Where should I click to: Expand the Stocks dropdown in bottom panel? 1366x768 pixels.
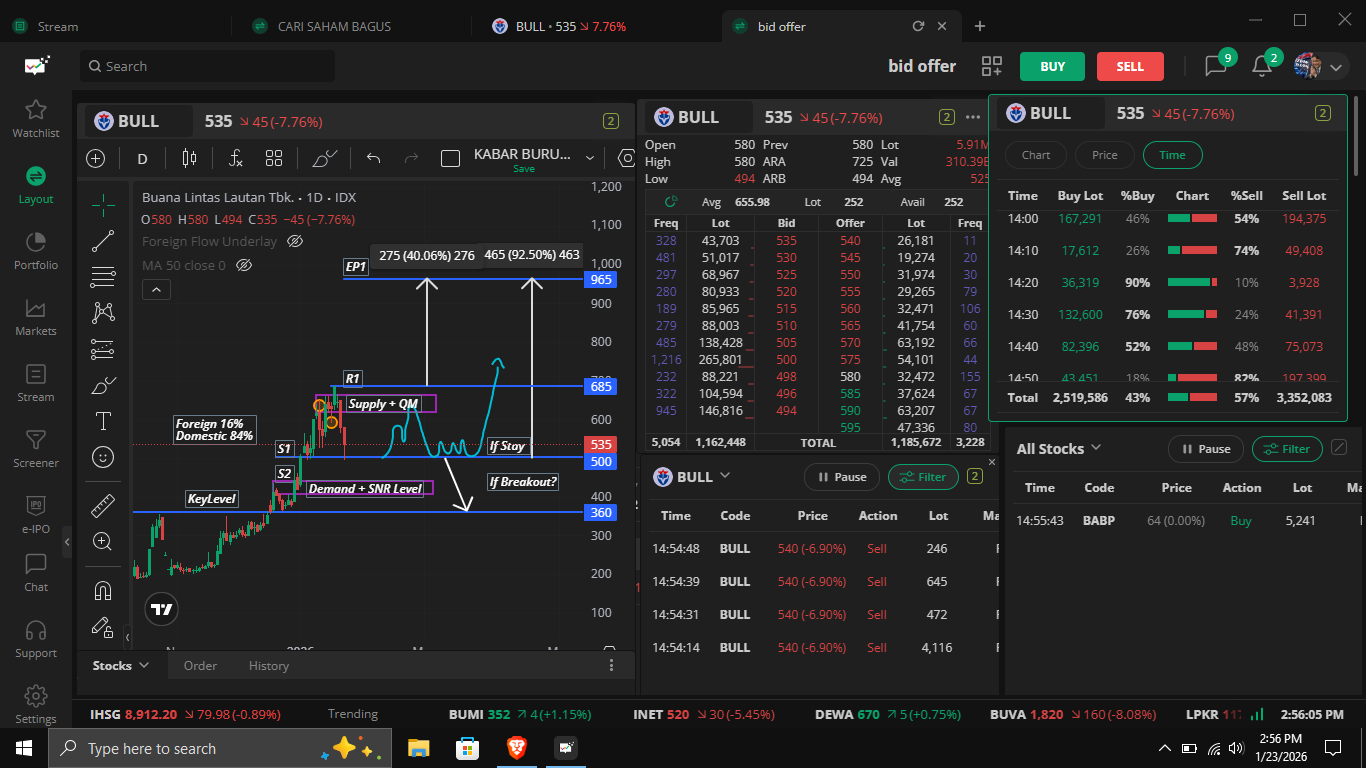[121, 665]
